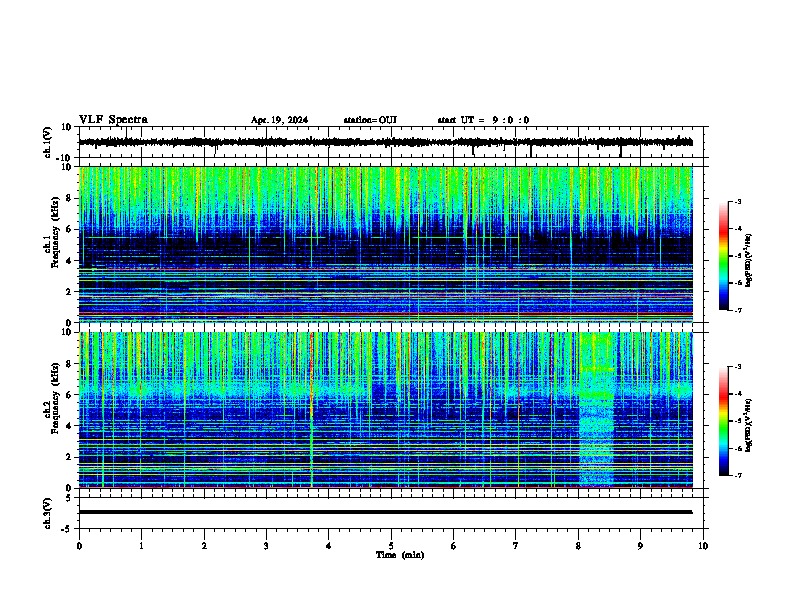Select the date text "Apr. 19, 2024"
This screenshot has height=612, width=792.
pyautogui.click(x=279, y=120)
